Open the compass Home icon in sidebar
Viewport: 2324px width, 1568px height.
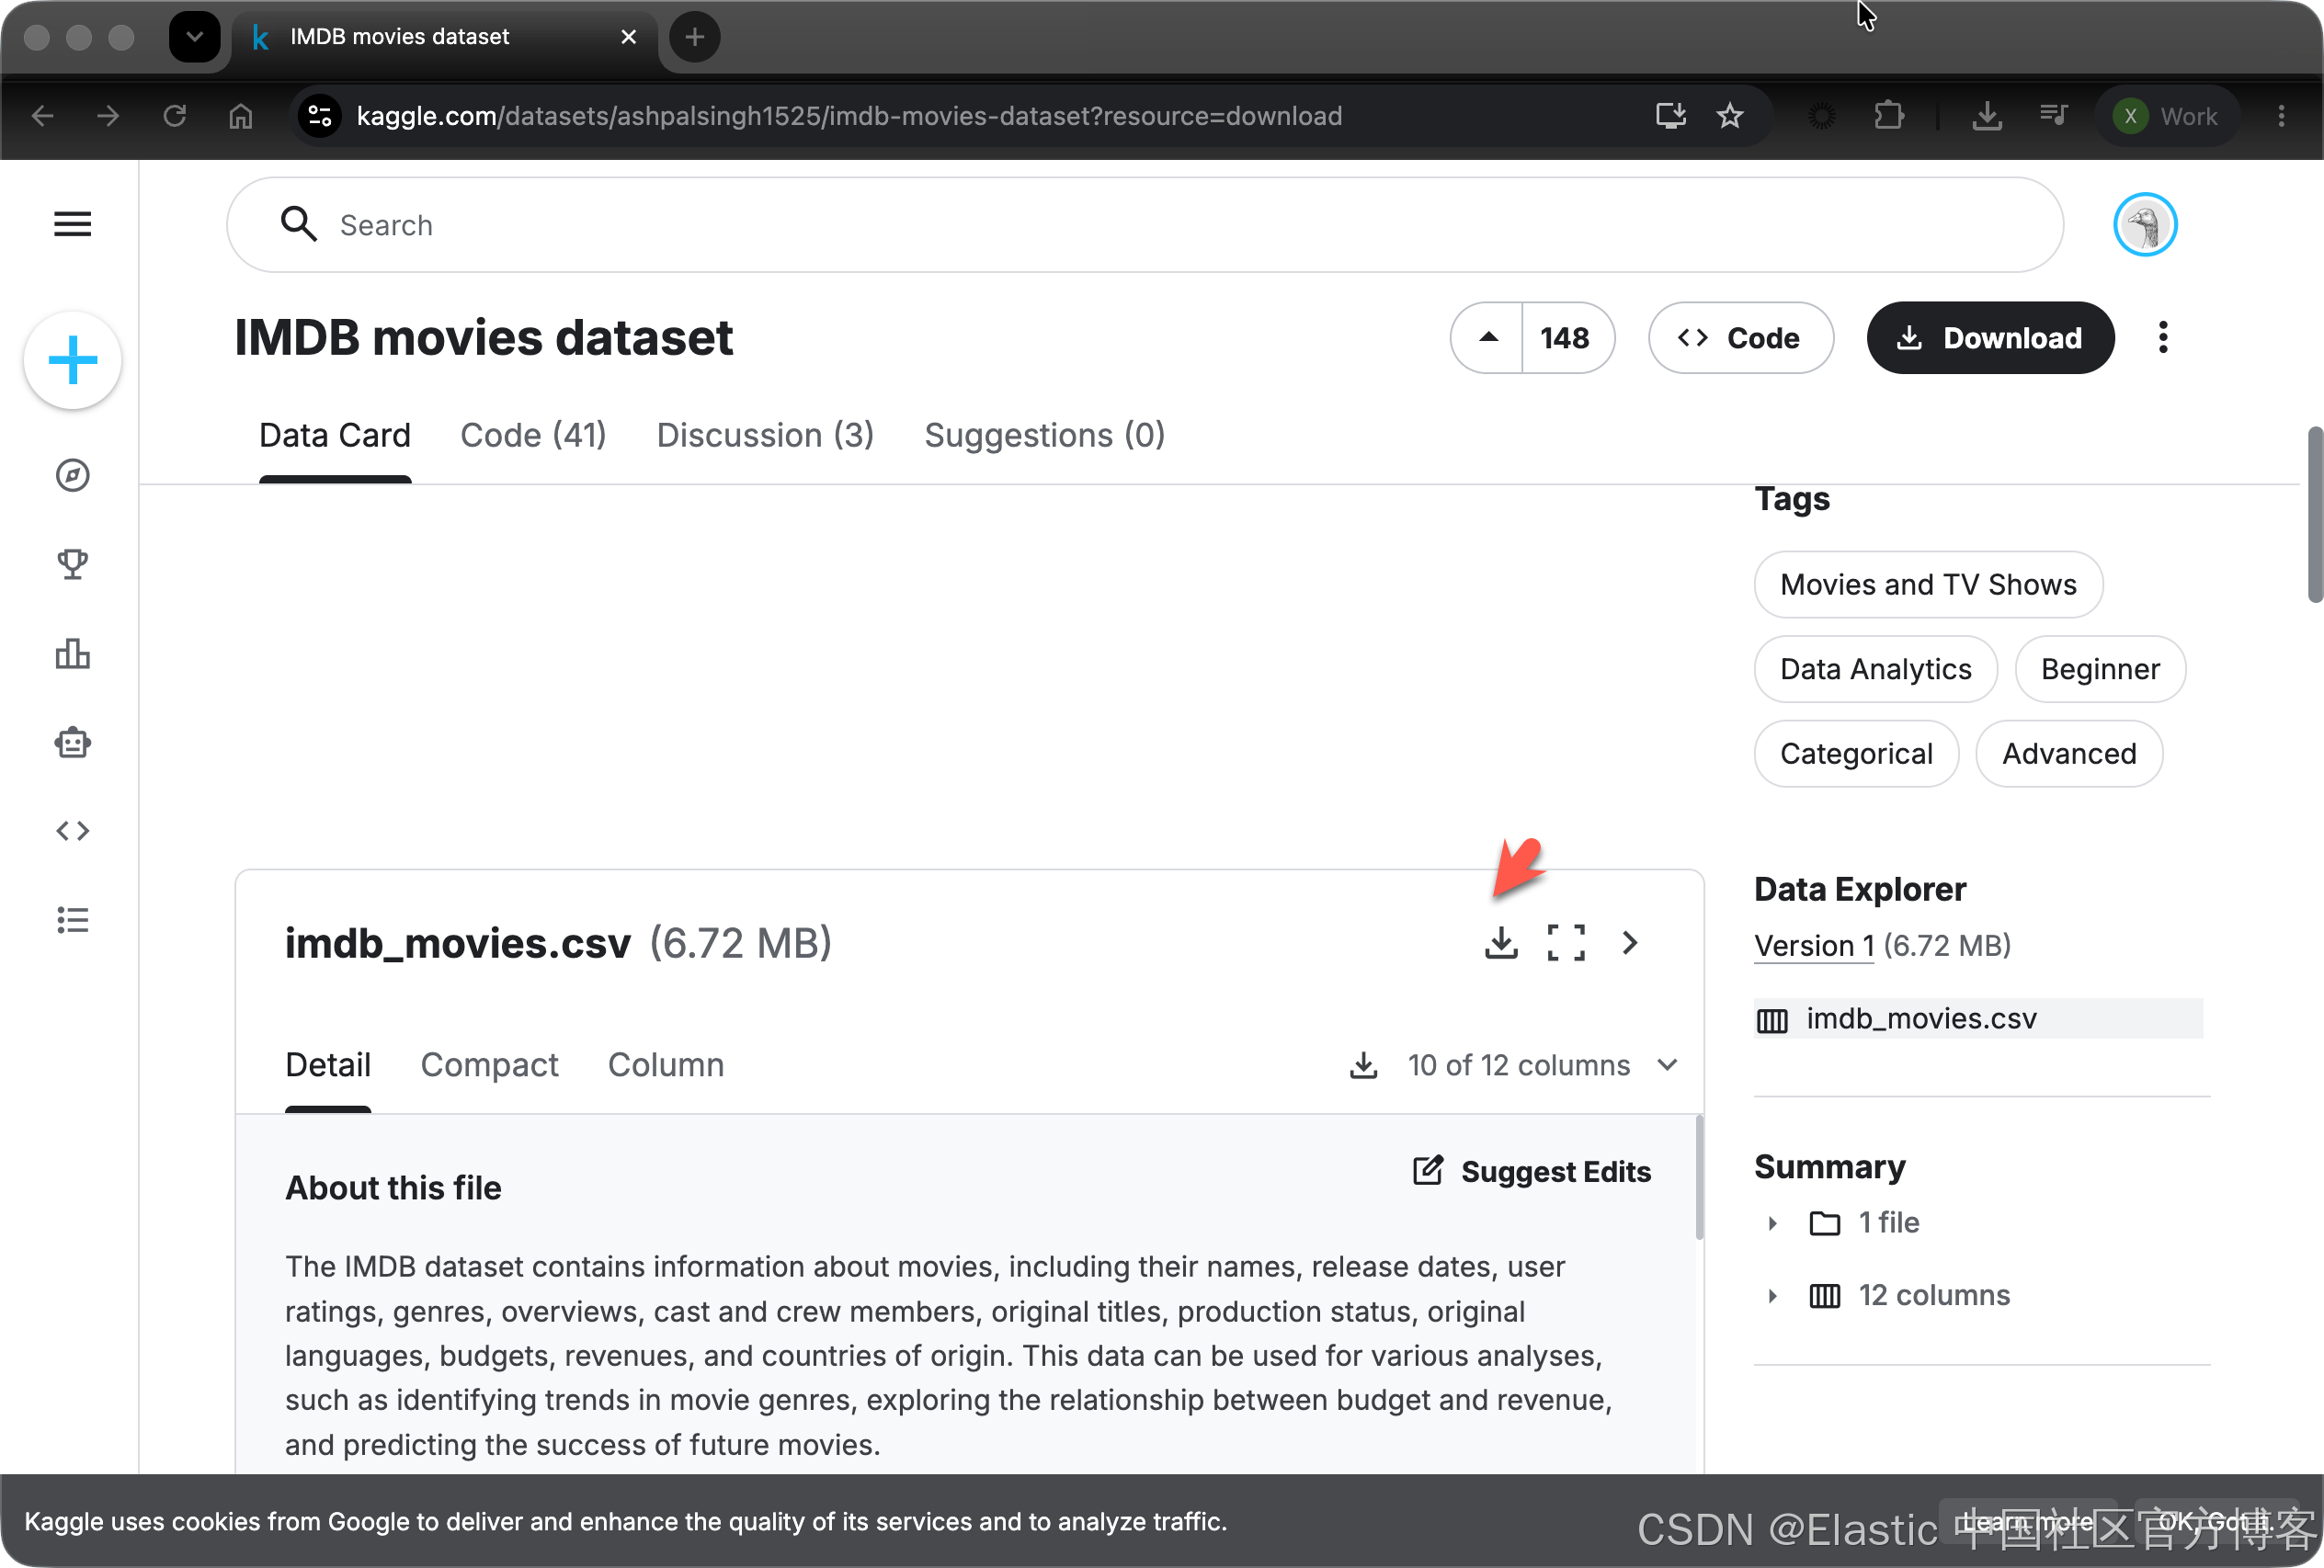72,475
